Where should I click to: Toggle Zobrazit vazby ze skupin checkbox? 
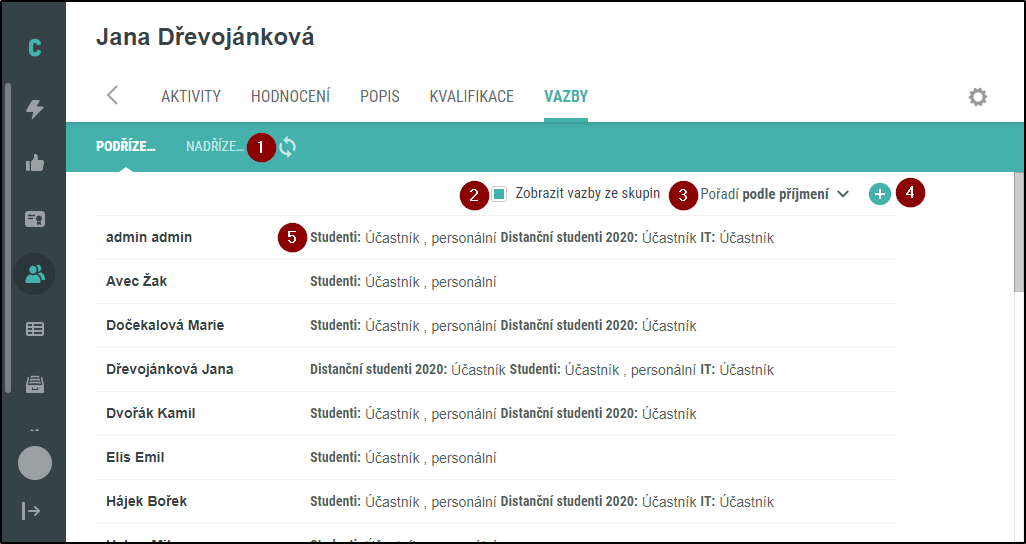coord(499,194)
